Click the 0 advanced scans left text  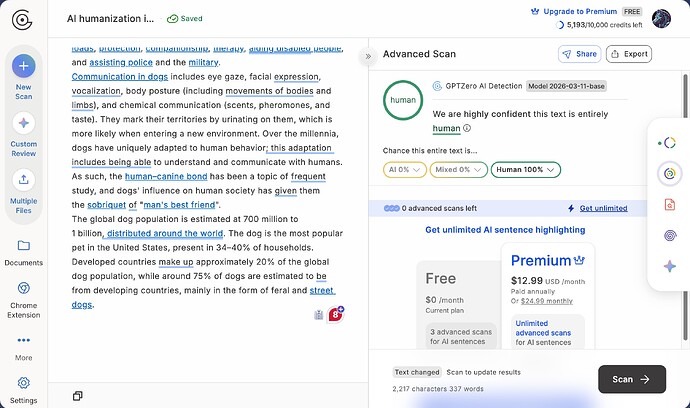(439, 208)
